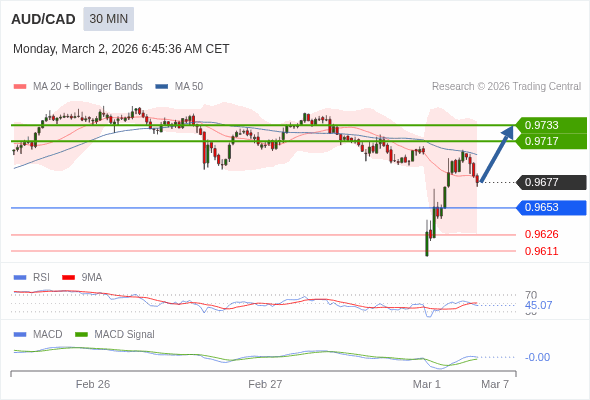Click the blue MA 50 legend swatch
This screenshot has width=590, height=400.
coord(162,87)
